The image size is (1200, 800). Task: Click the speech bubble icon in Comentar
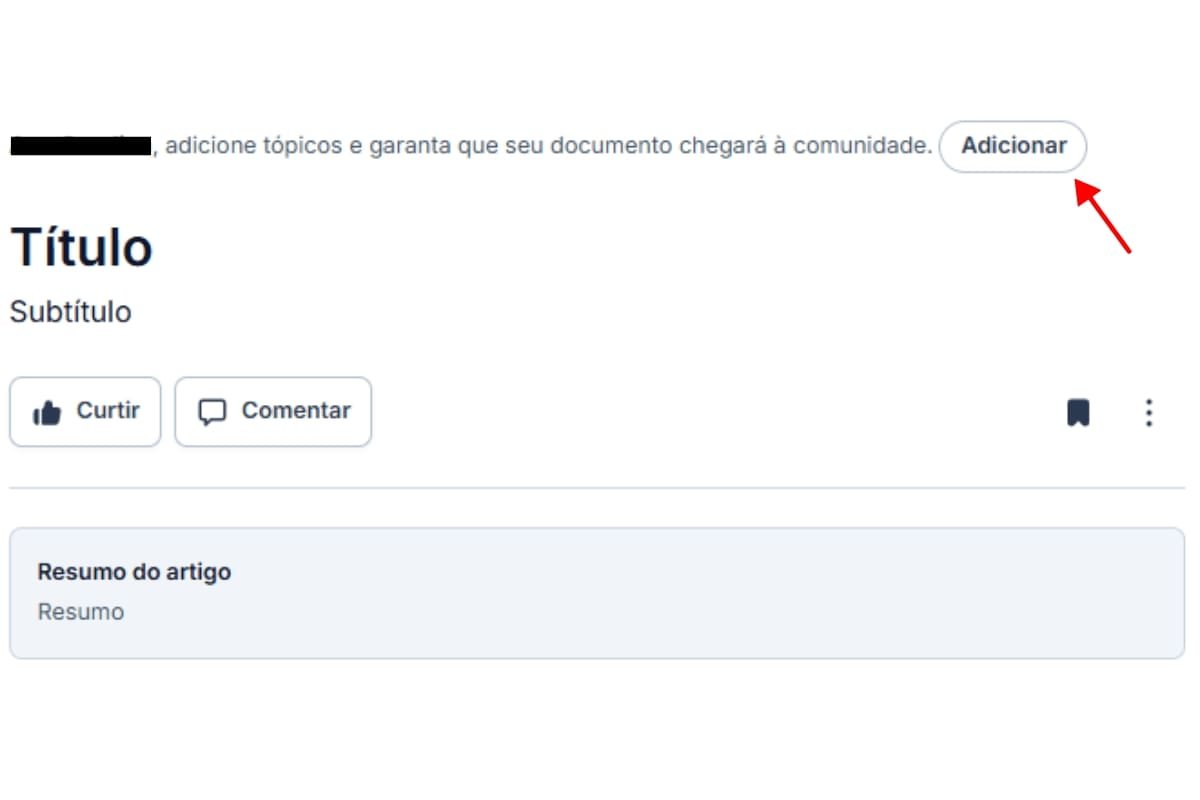[212, 412]
